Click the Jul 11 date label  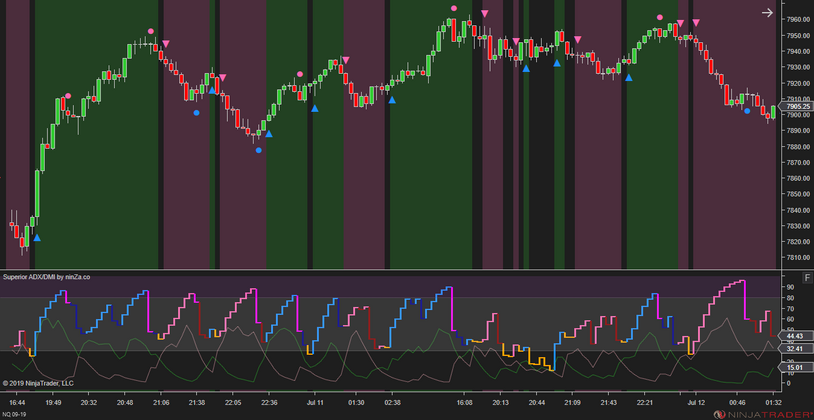pos(313,402)
